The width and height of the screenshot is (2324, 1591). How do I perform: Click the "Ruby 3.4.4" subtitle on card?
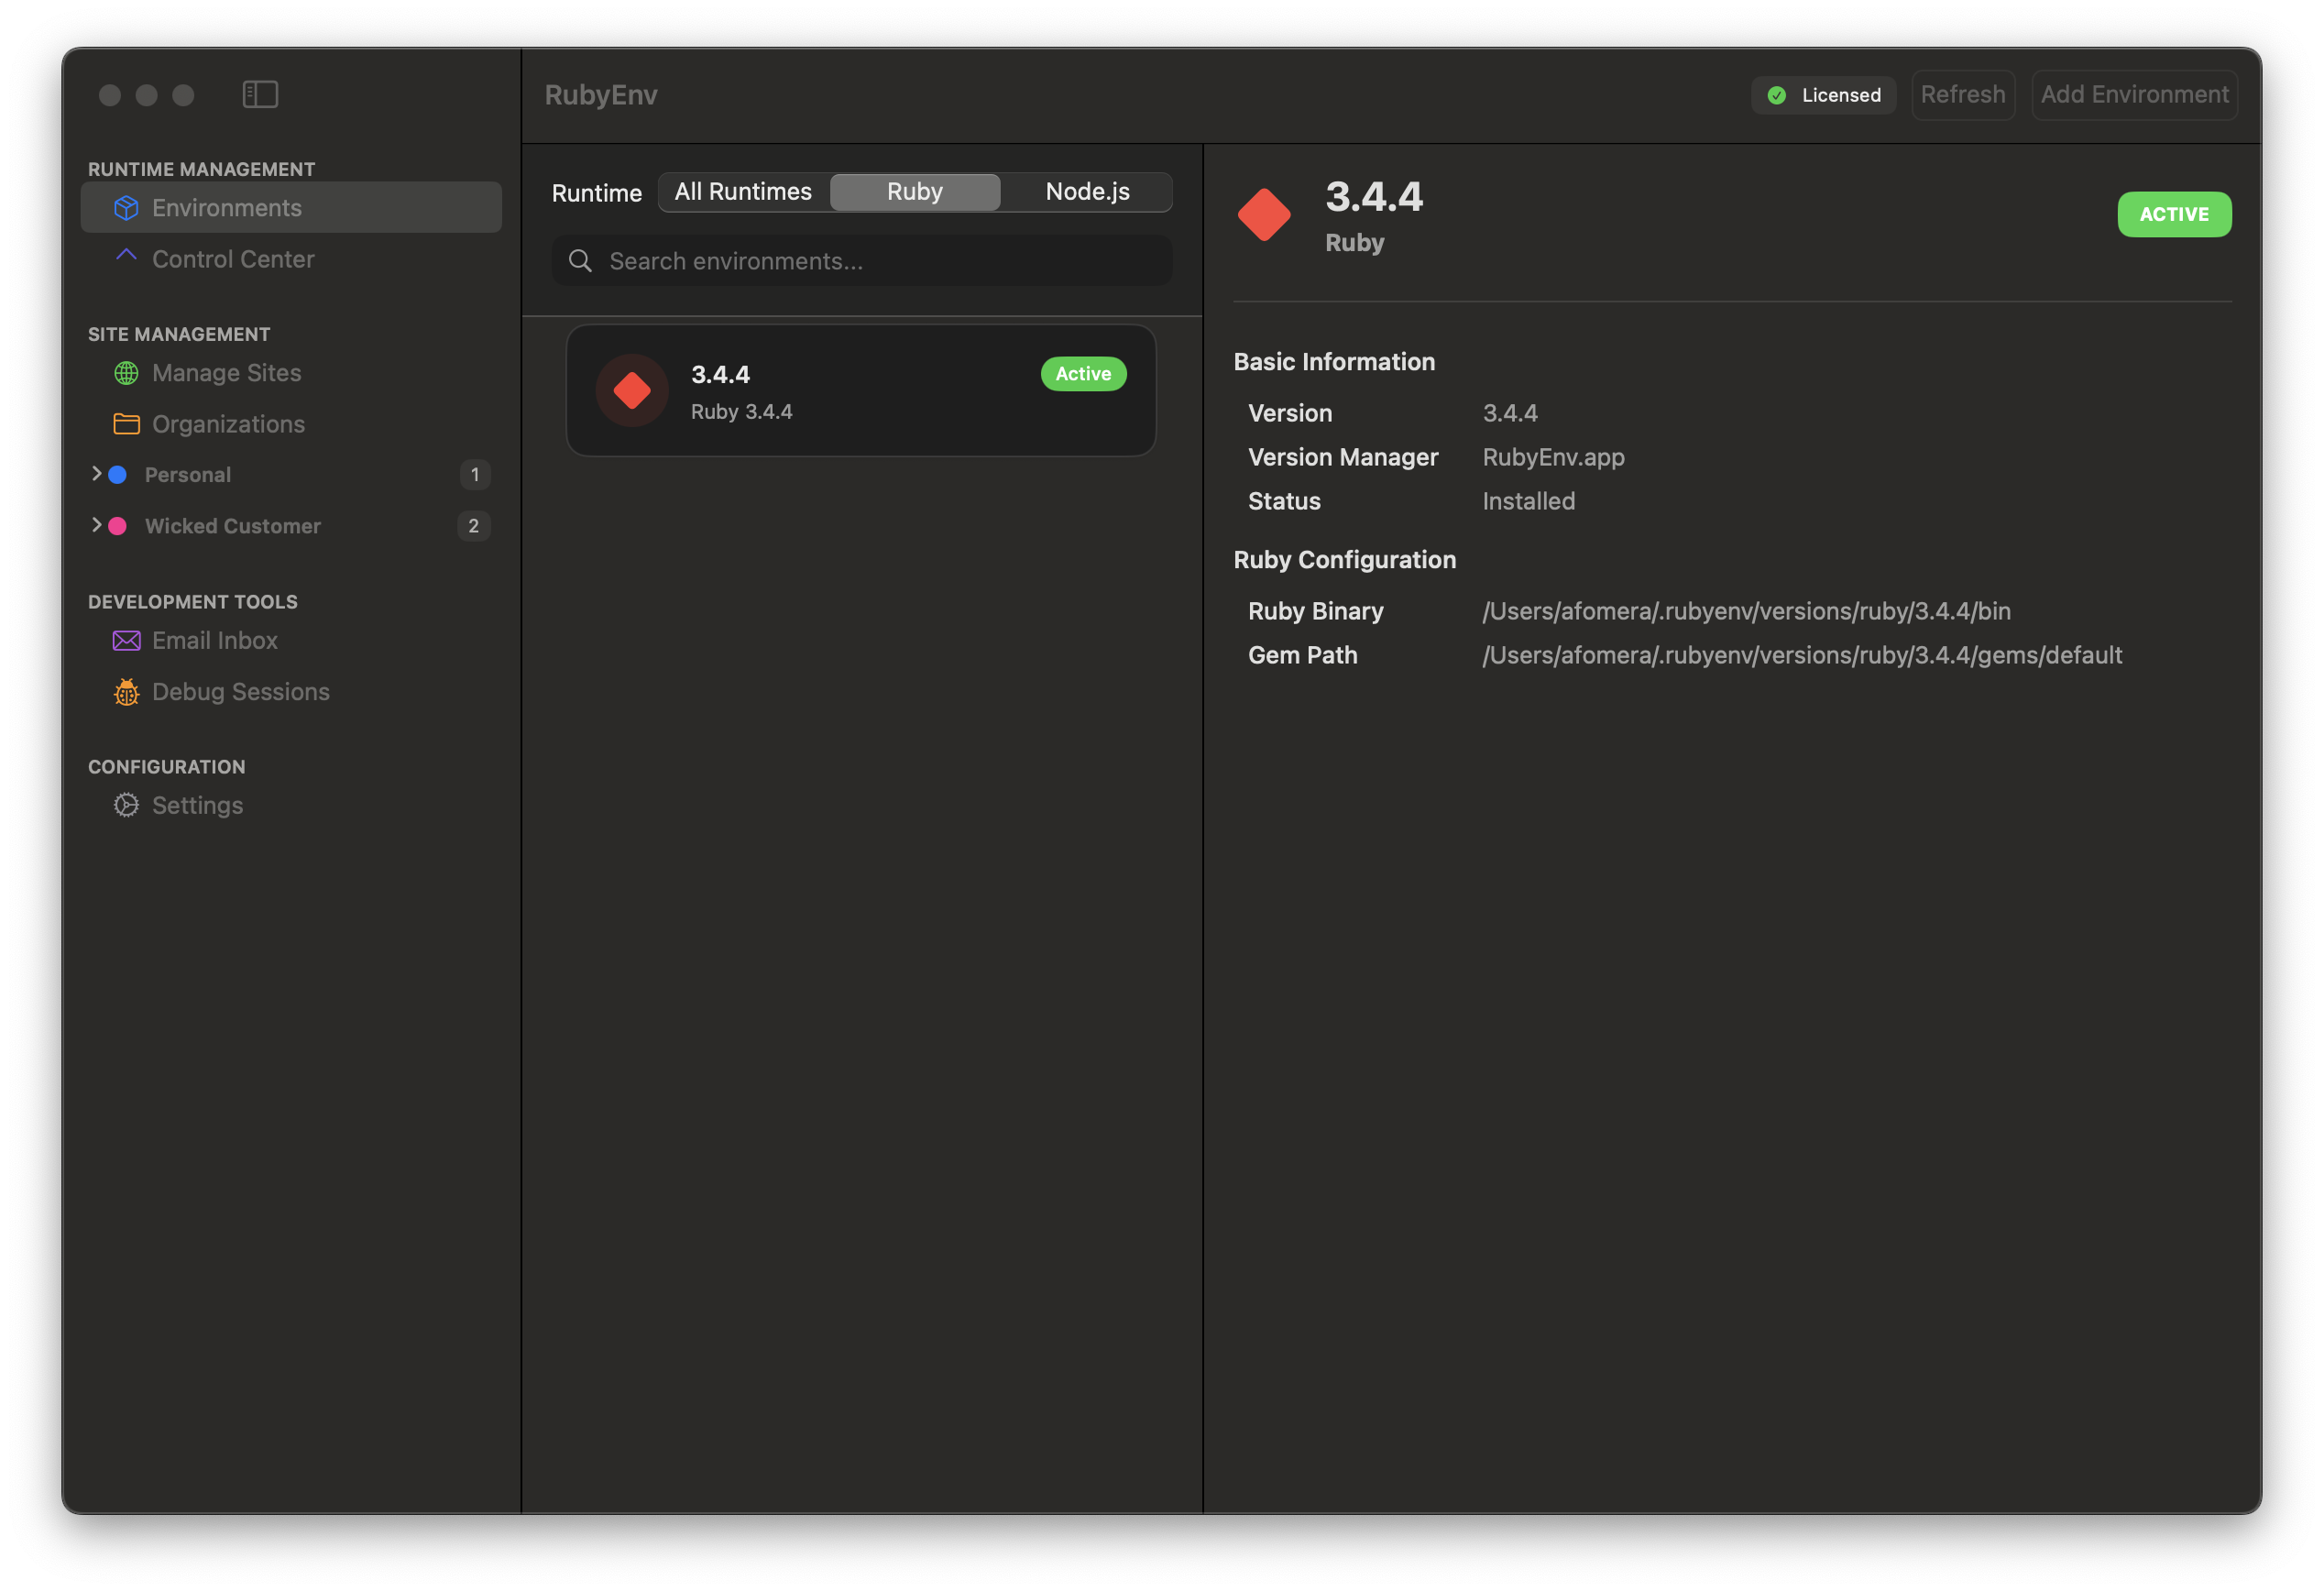coord(741,412)
